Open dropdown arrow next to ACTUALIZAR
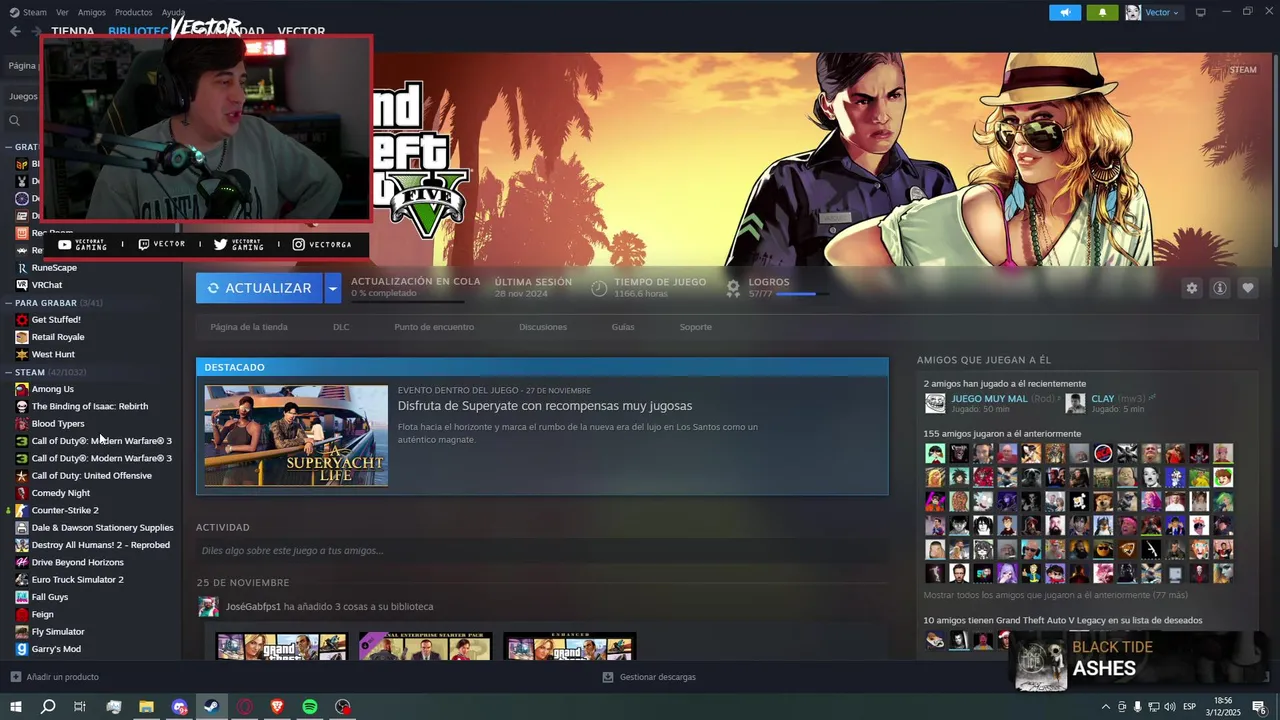Image resolution: width=1280 pixels, height=720 pixels. pos(333,288)
